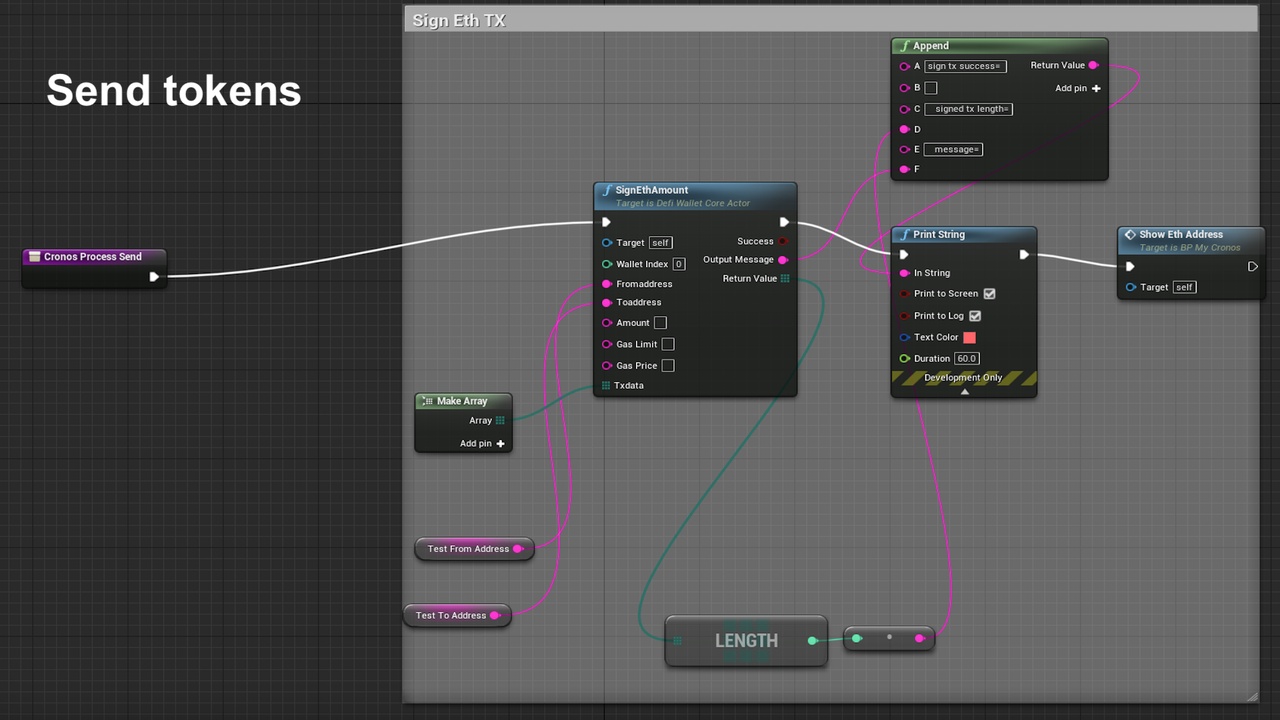This screenshot has height=720, width=1280.
Task: Grab the comment box resize corner handle
Action: tap(1252, 697)
